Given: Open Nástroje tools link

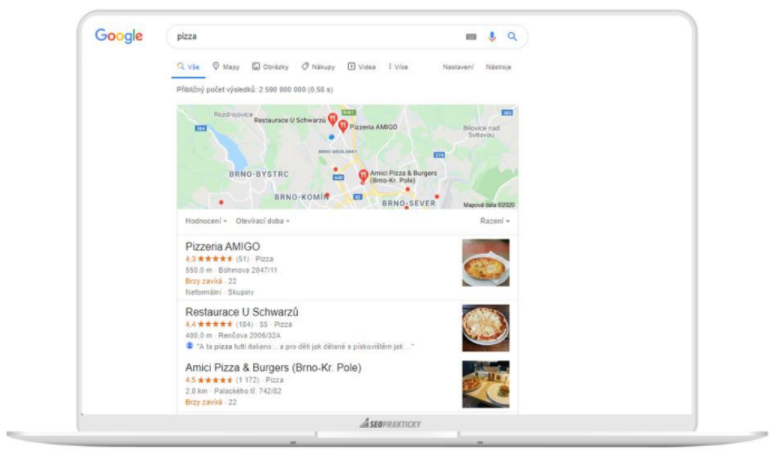Looking at the screenshot, I should point(499,67).
